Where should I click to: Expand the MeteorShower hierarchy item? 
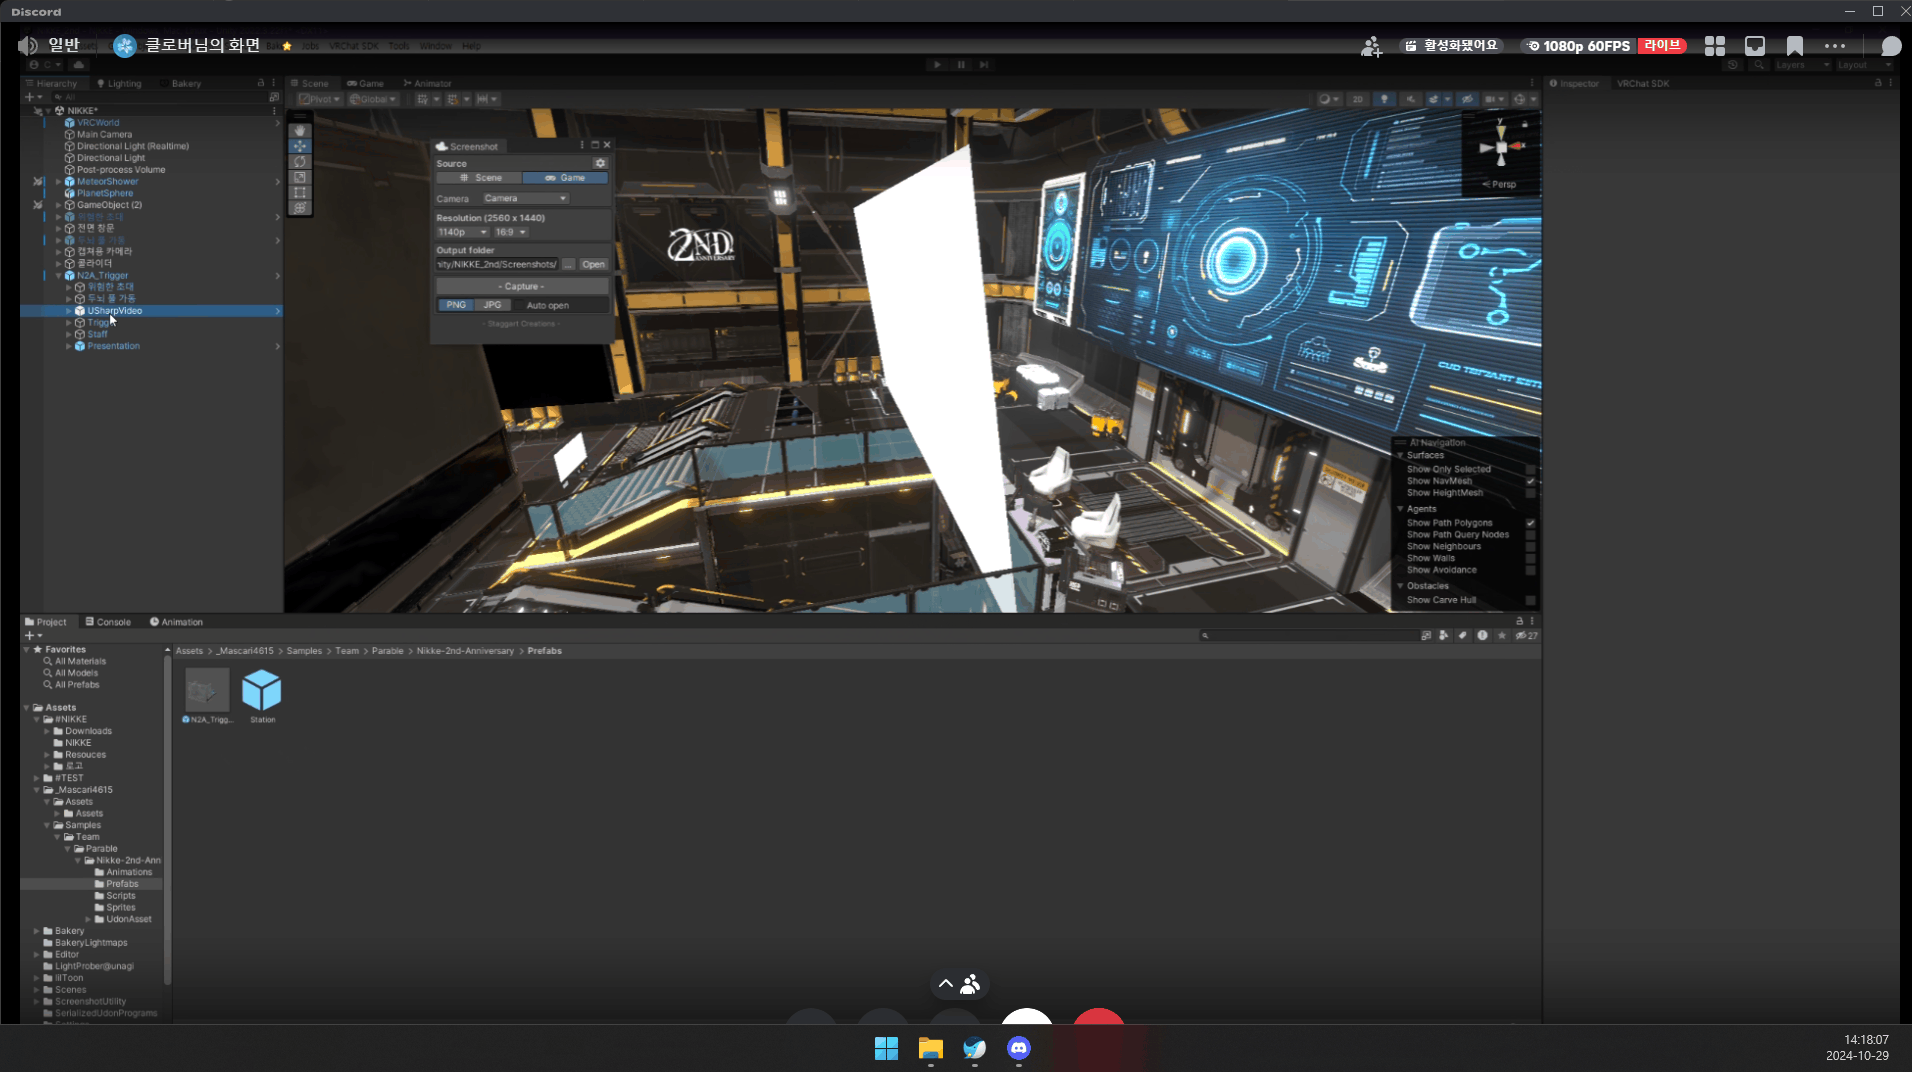point(58,182)
